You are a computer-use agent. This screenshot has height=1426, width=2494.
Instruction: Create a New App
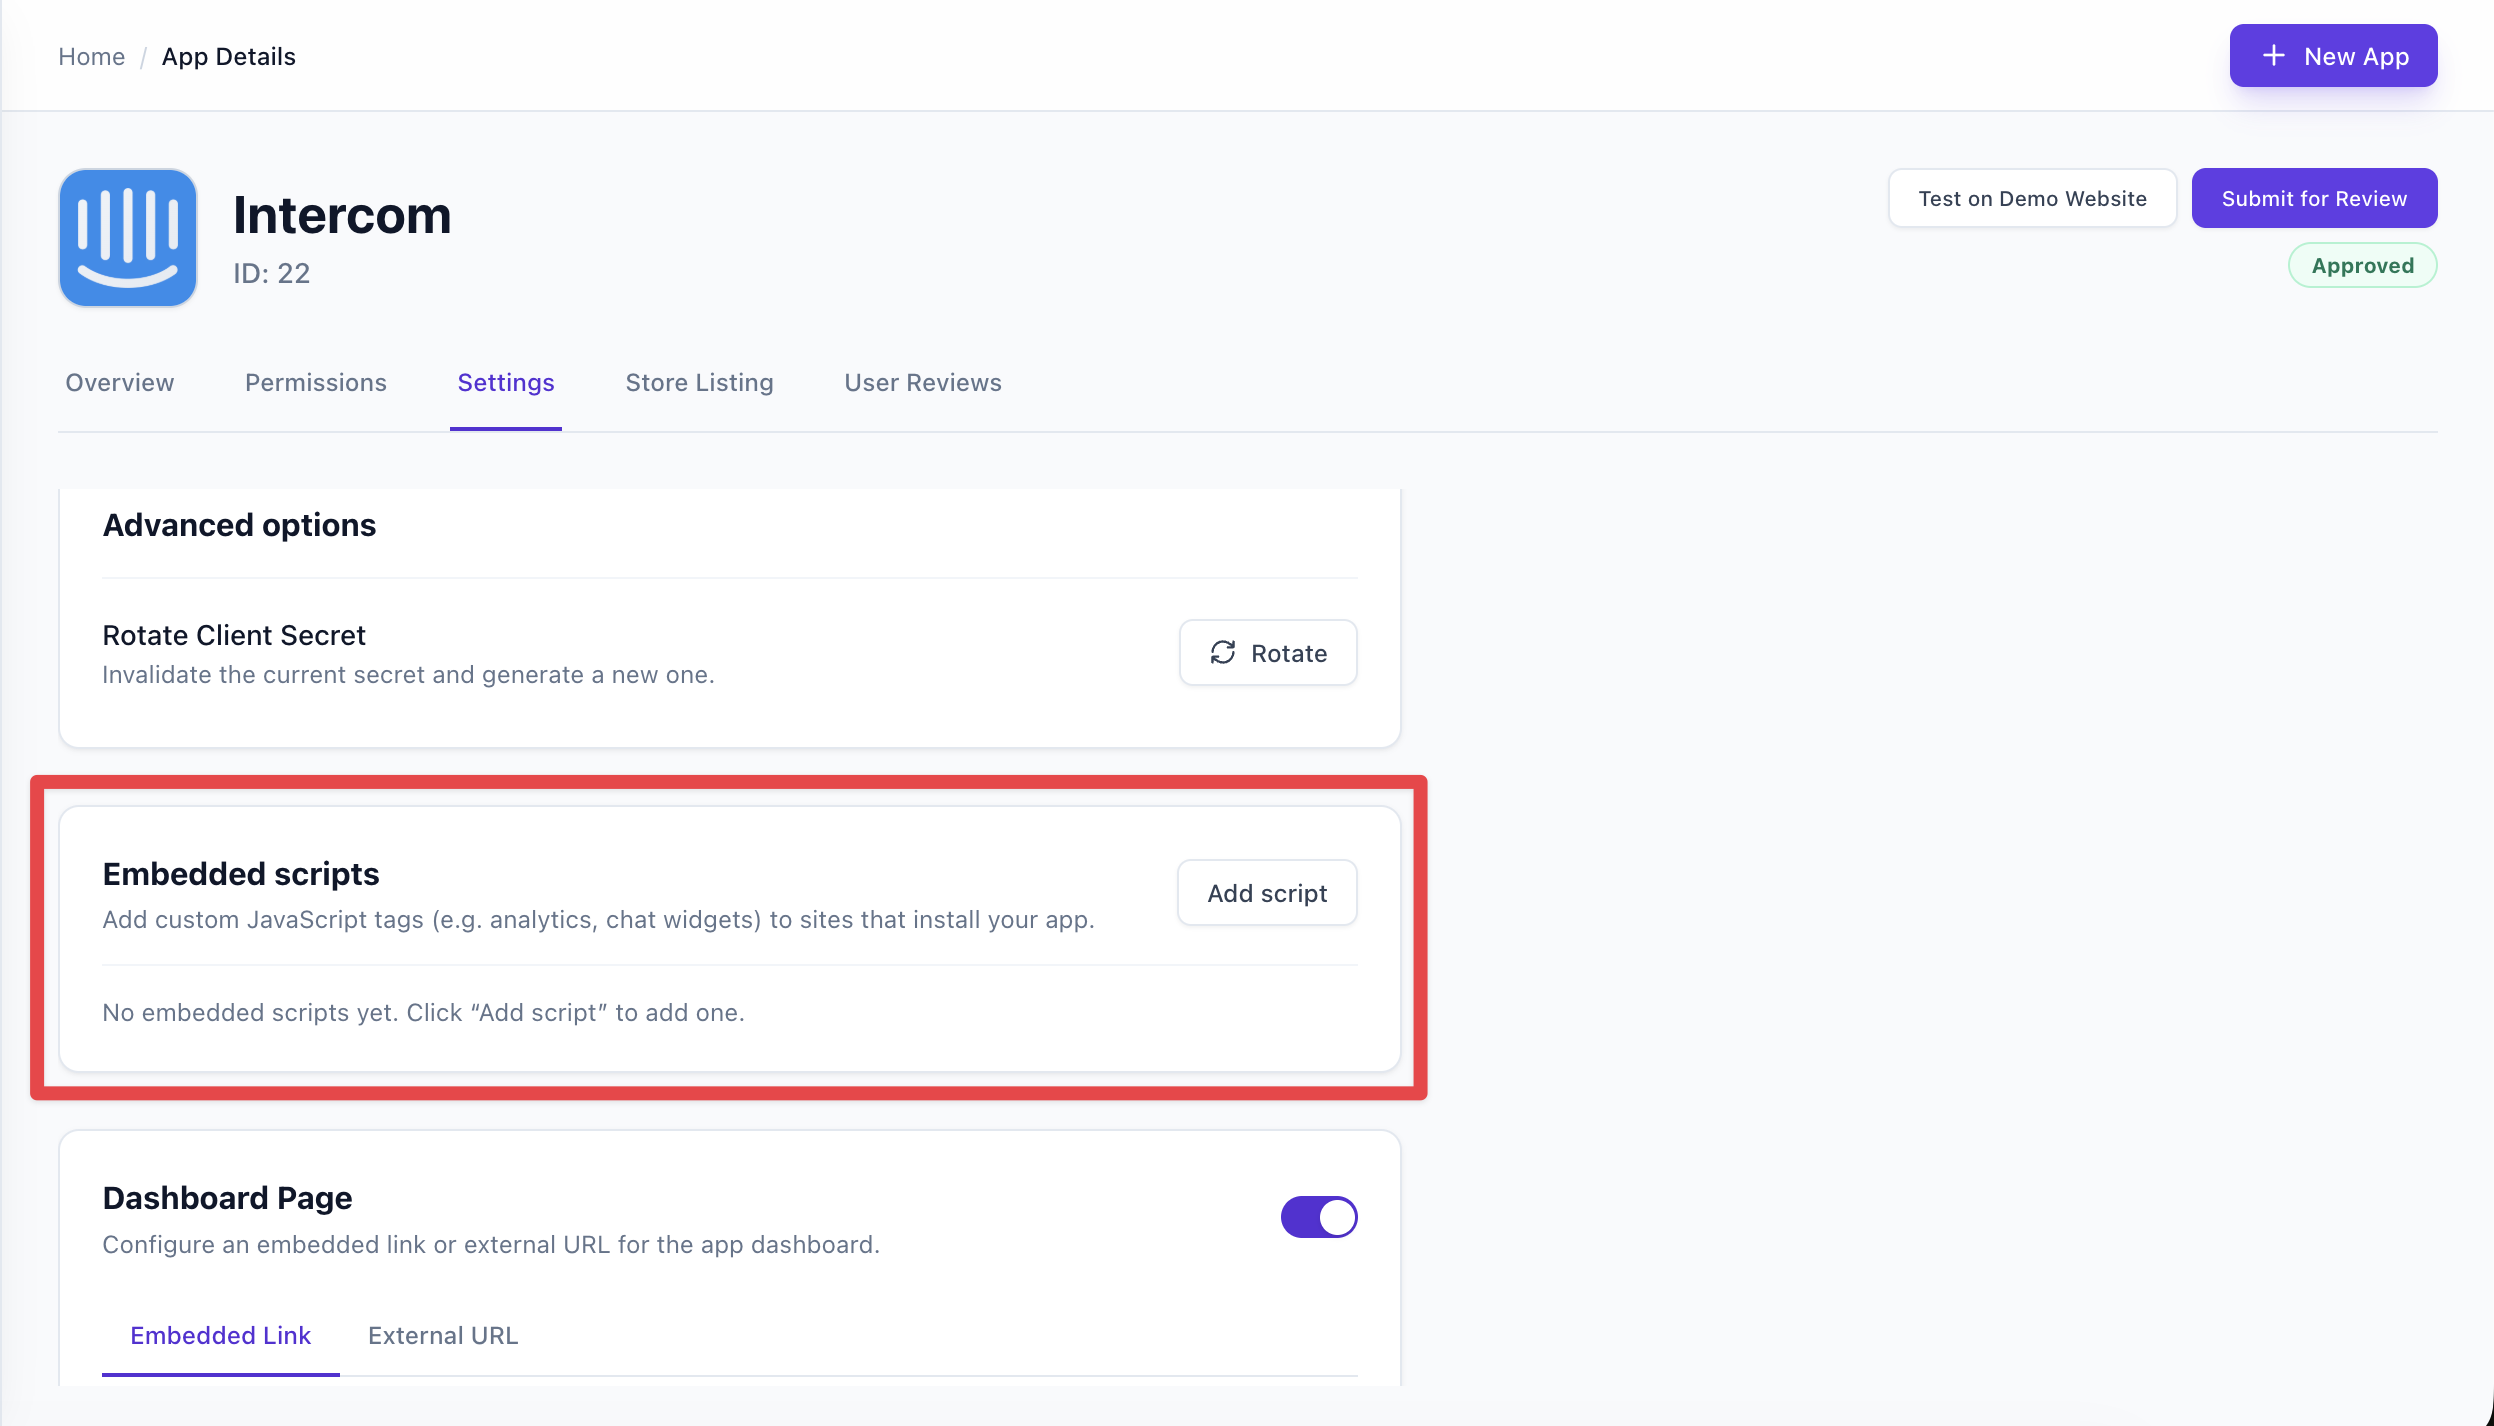click(x=2332, y=56)
